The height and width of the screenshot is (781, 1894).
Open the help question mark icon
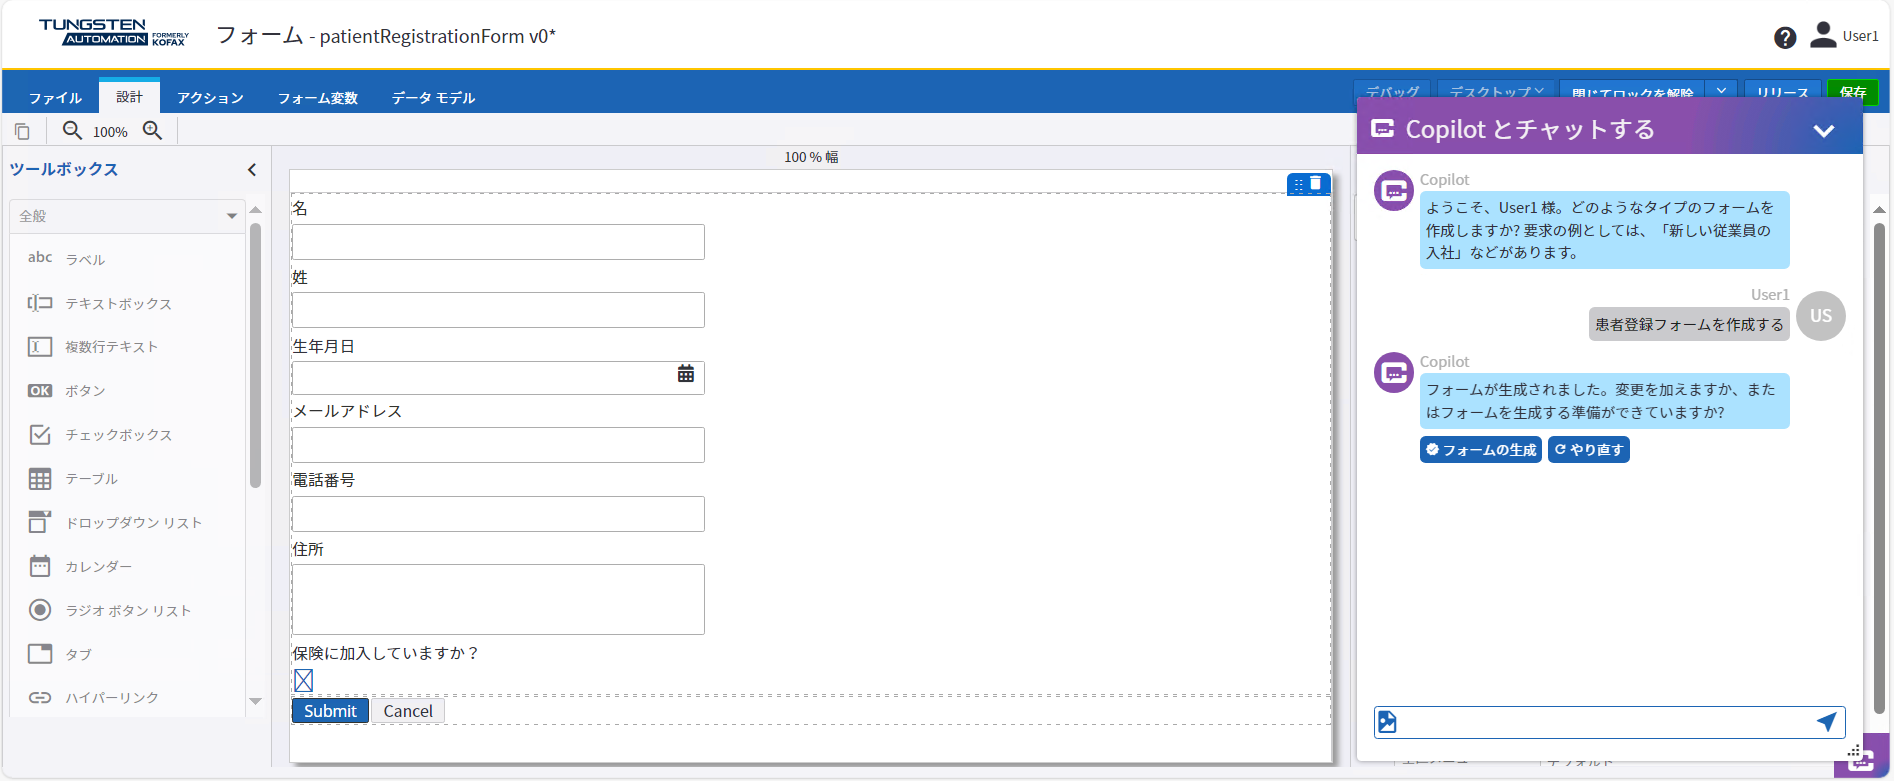point(1785,38)
